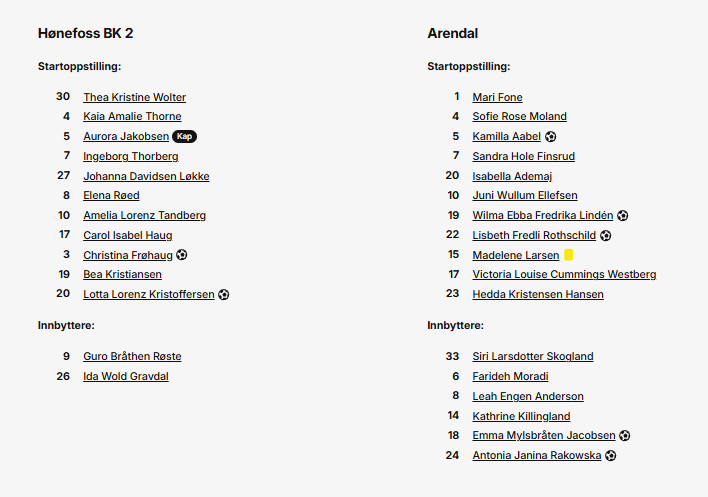Select Victoria Louise Cummings Westberg link
This screenshot has width=708, height=497.
(564, 275)
